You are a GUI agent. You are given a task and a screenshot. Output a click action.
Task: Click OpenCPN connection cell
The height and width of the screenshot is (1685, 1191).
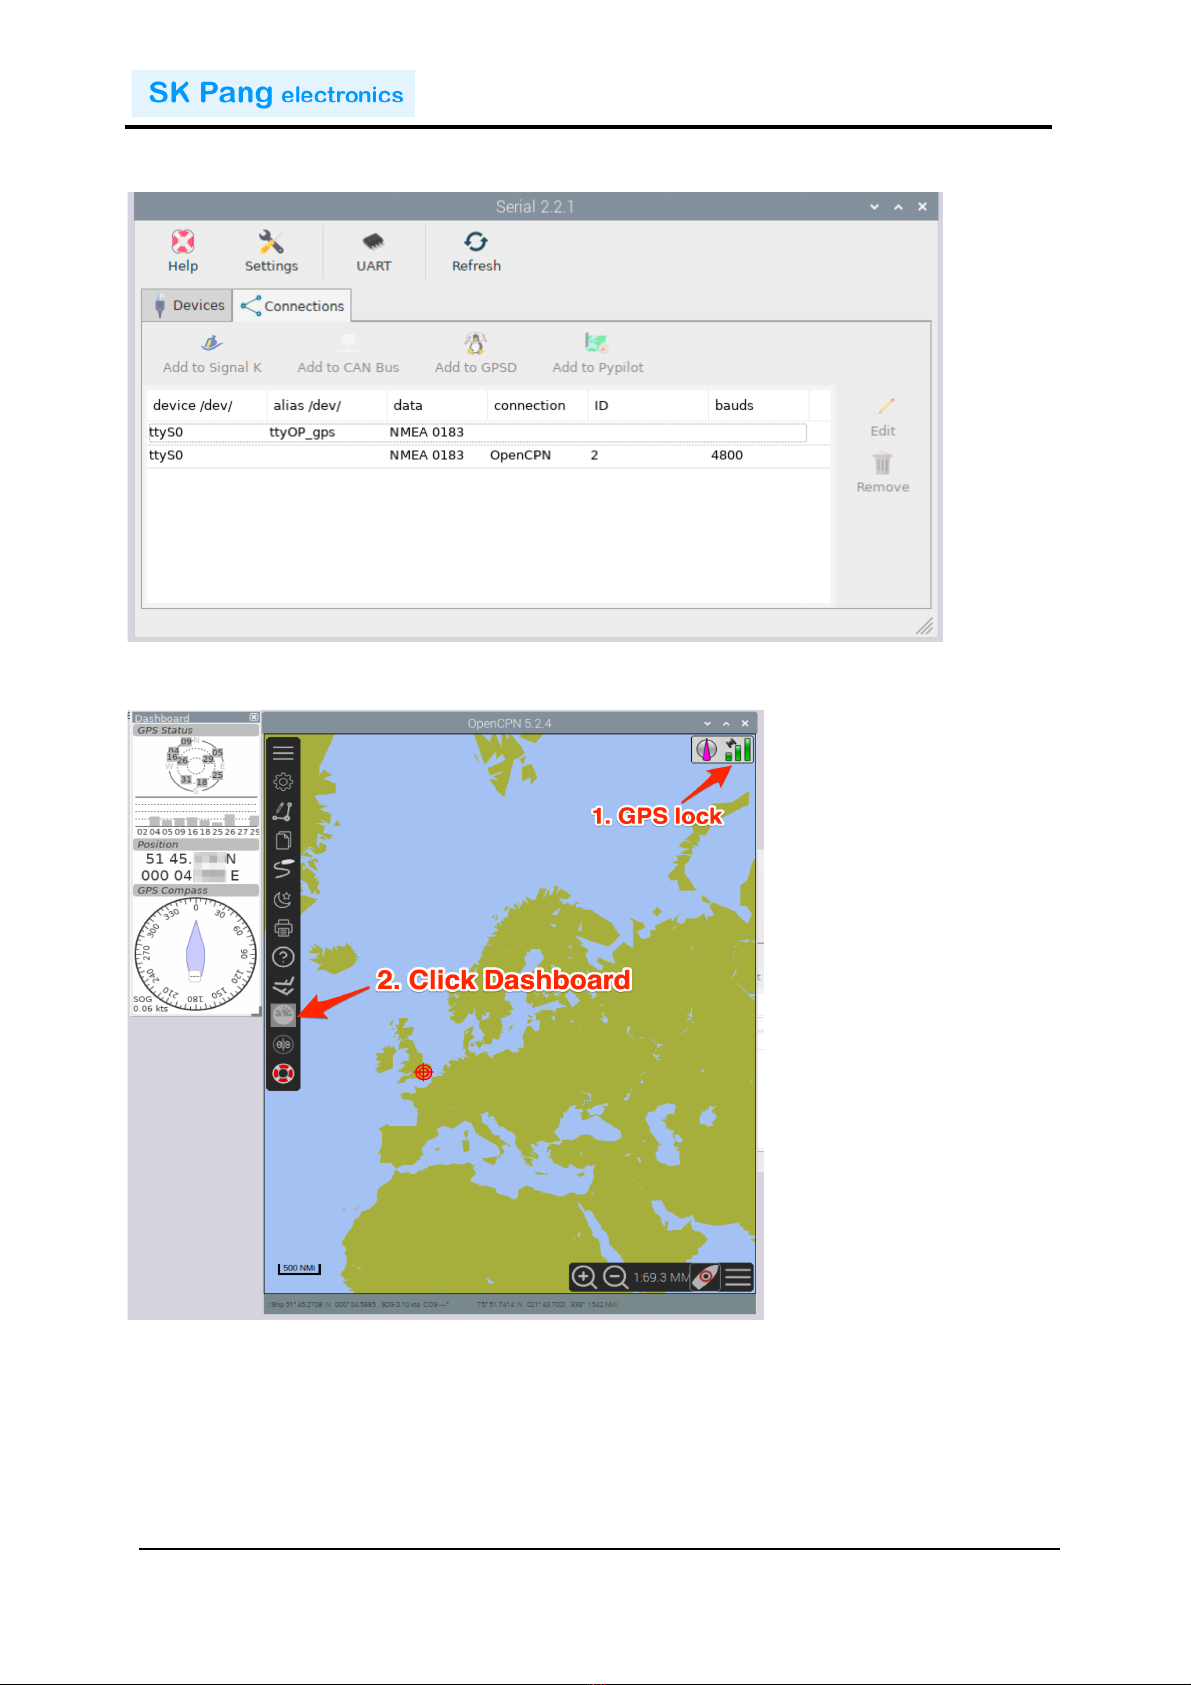pyautogui.click(x=520, y=455)
